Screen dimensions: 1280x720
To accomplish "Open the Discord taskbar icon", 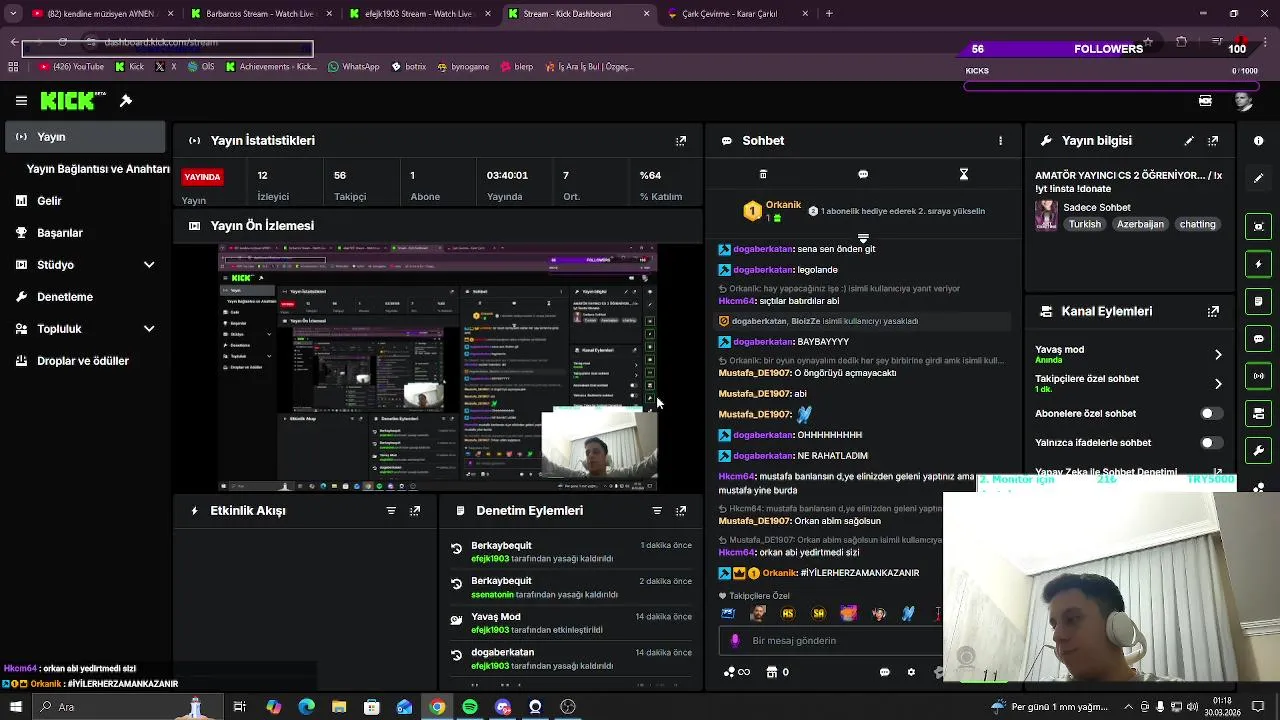I will [503, 707].
